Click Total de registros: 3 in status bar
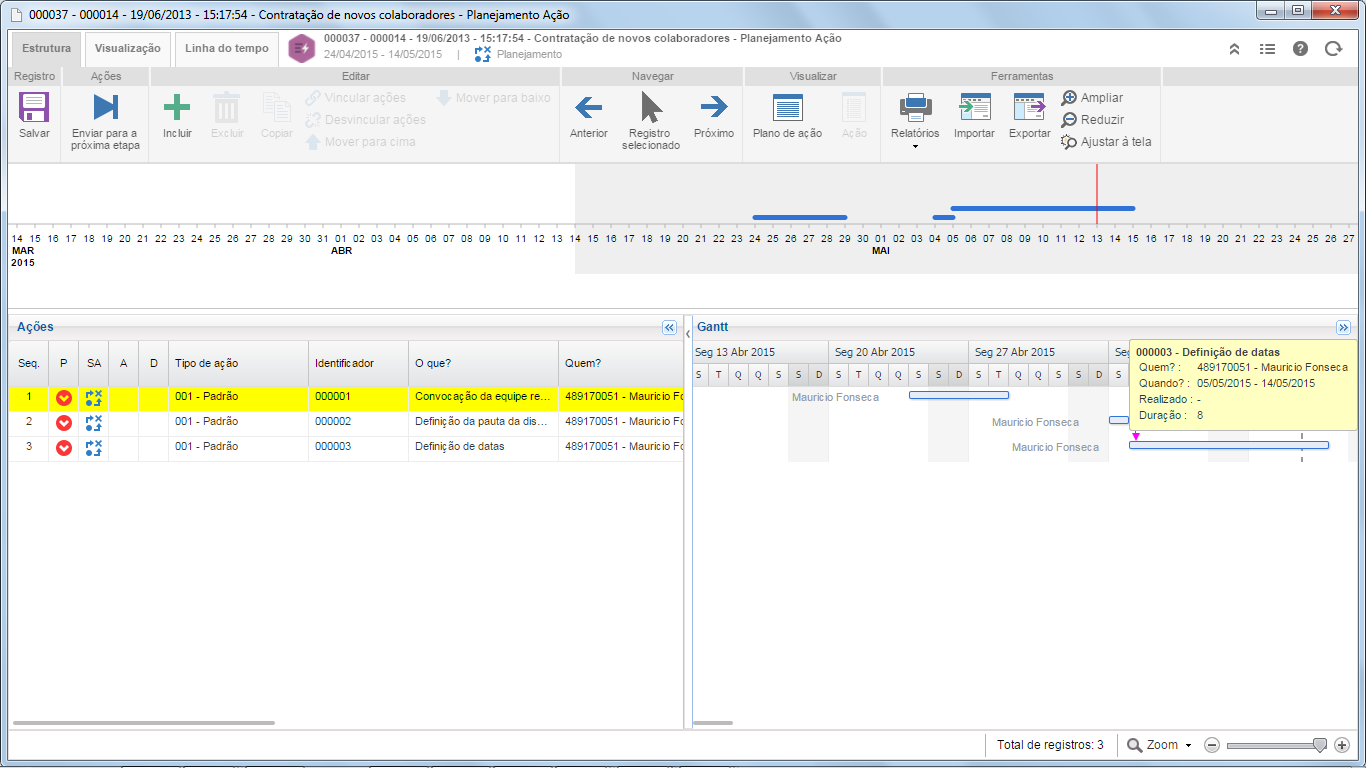Viewport: 1366px width, 768px height. click(1050, 745)
